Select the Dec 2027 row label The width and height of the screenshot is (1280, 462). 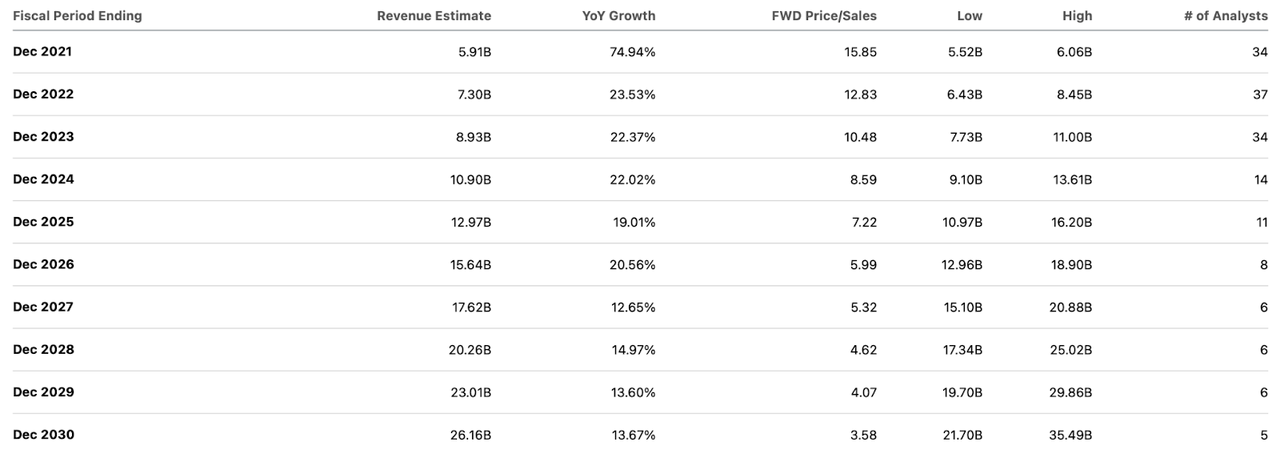point(43,307)
